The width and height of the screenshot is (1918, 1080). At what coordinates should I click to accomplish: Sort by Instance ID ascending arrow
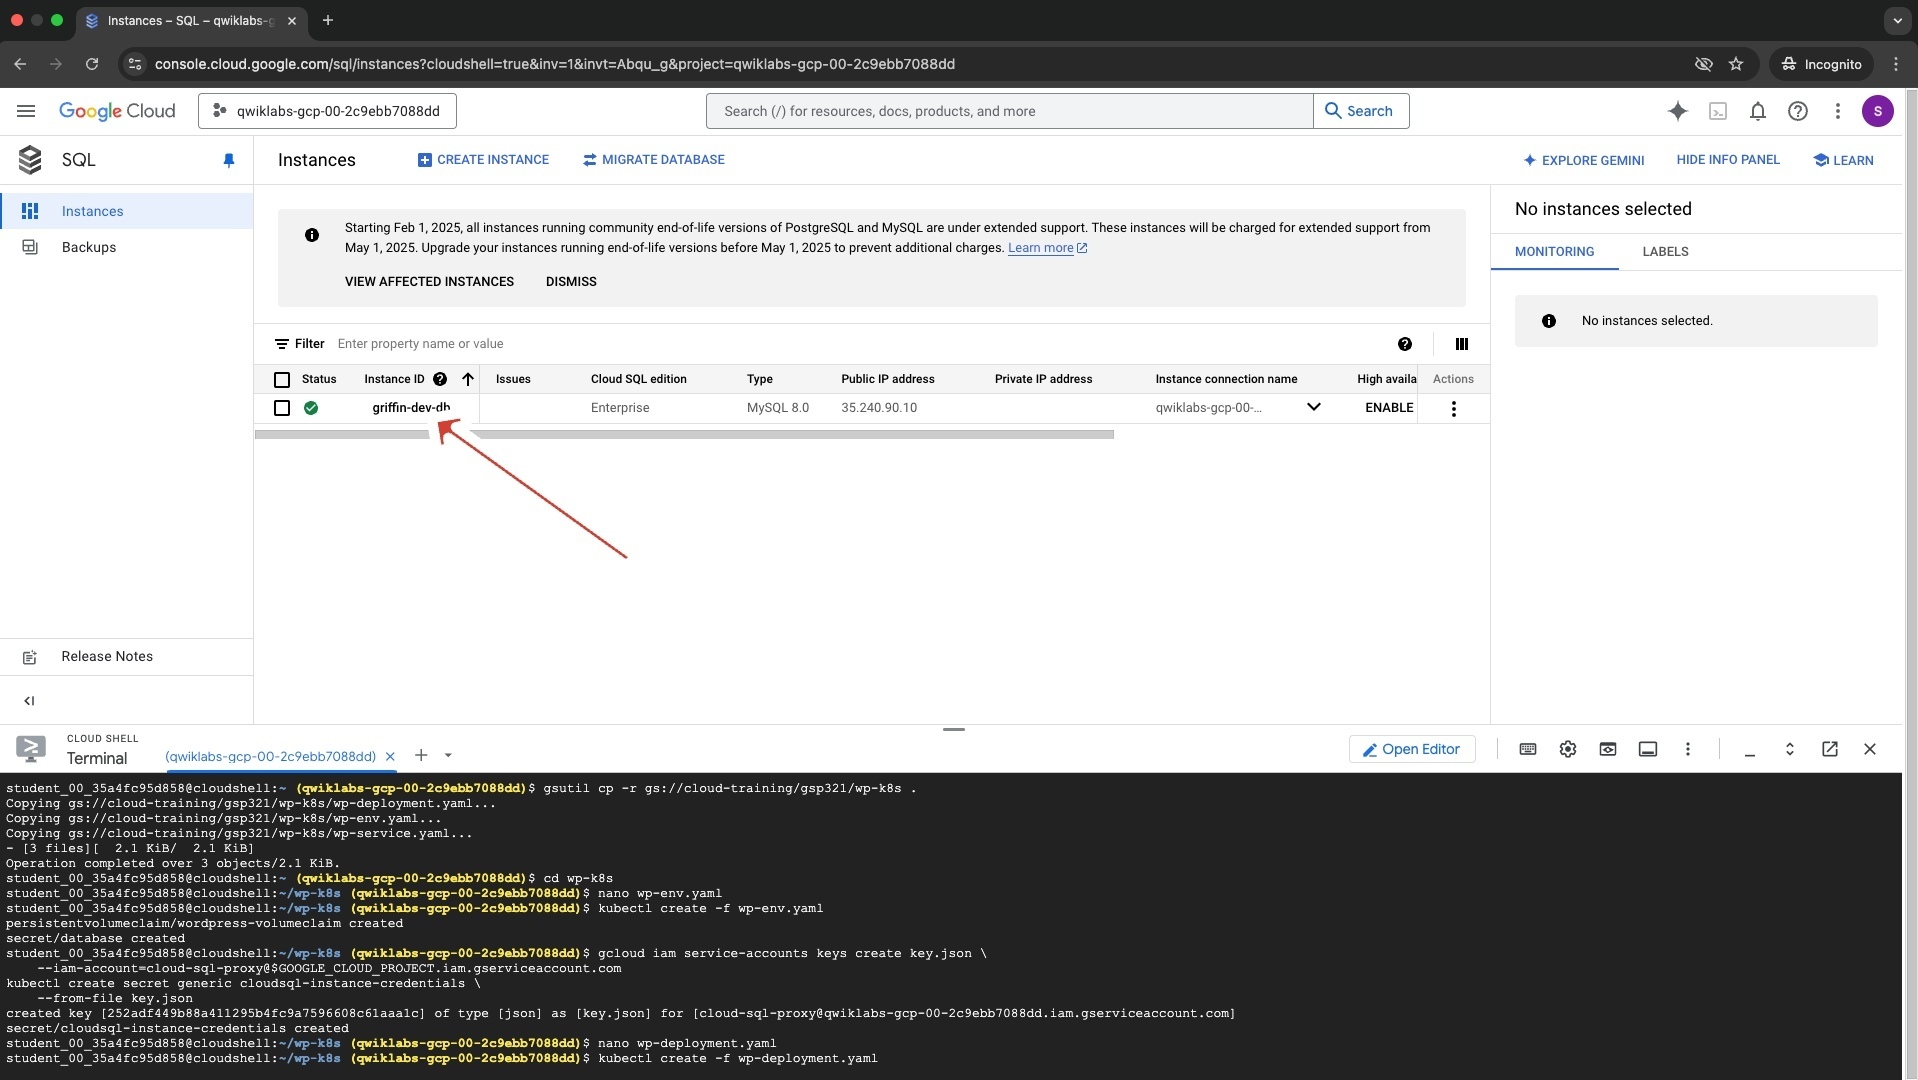467,379
